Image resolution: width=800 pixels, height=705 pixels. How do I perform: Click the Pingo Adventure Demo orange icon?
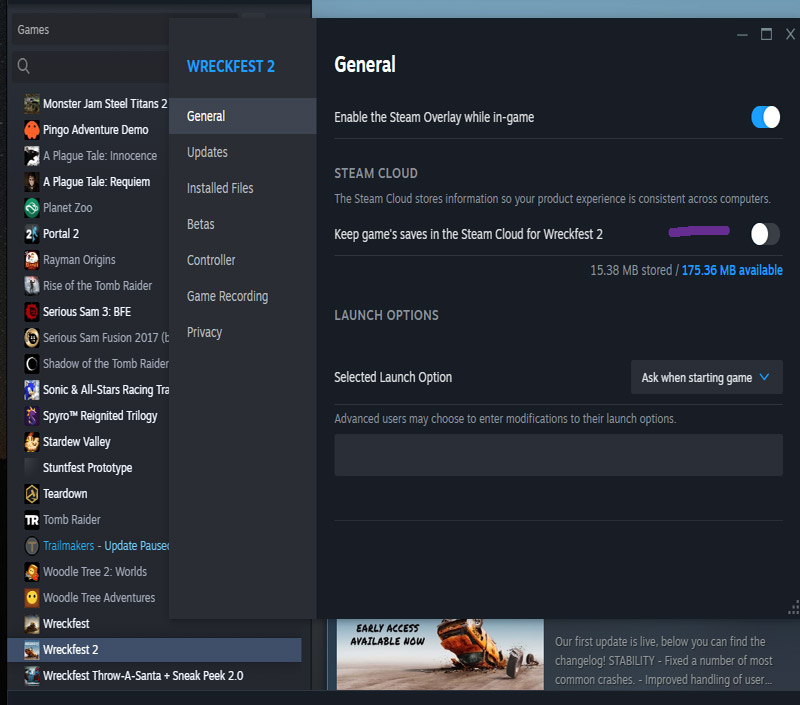pyautogui.click(x=32, y=130)
